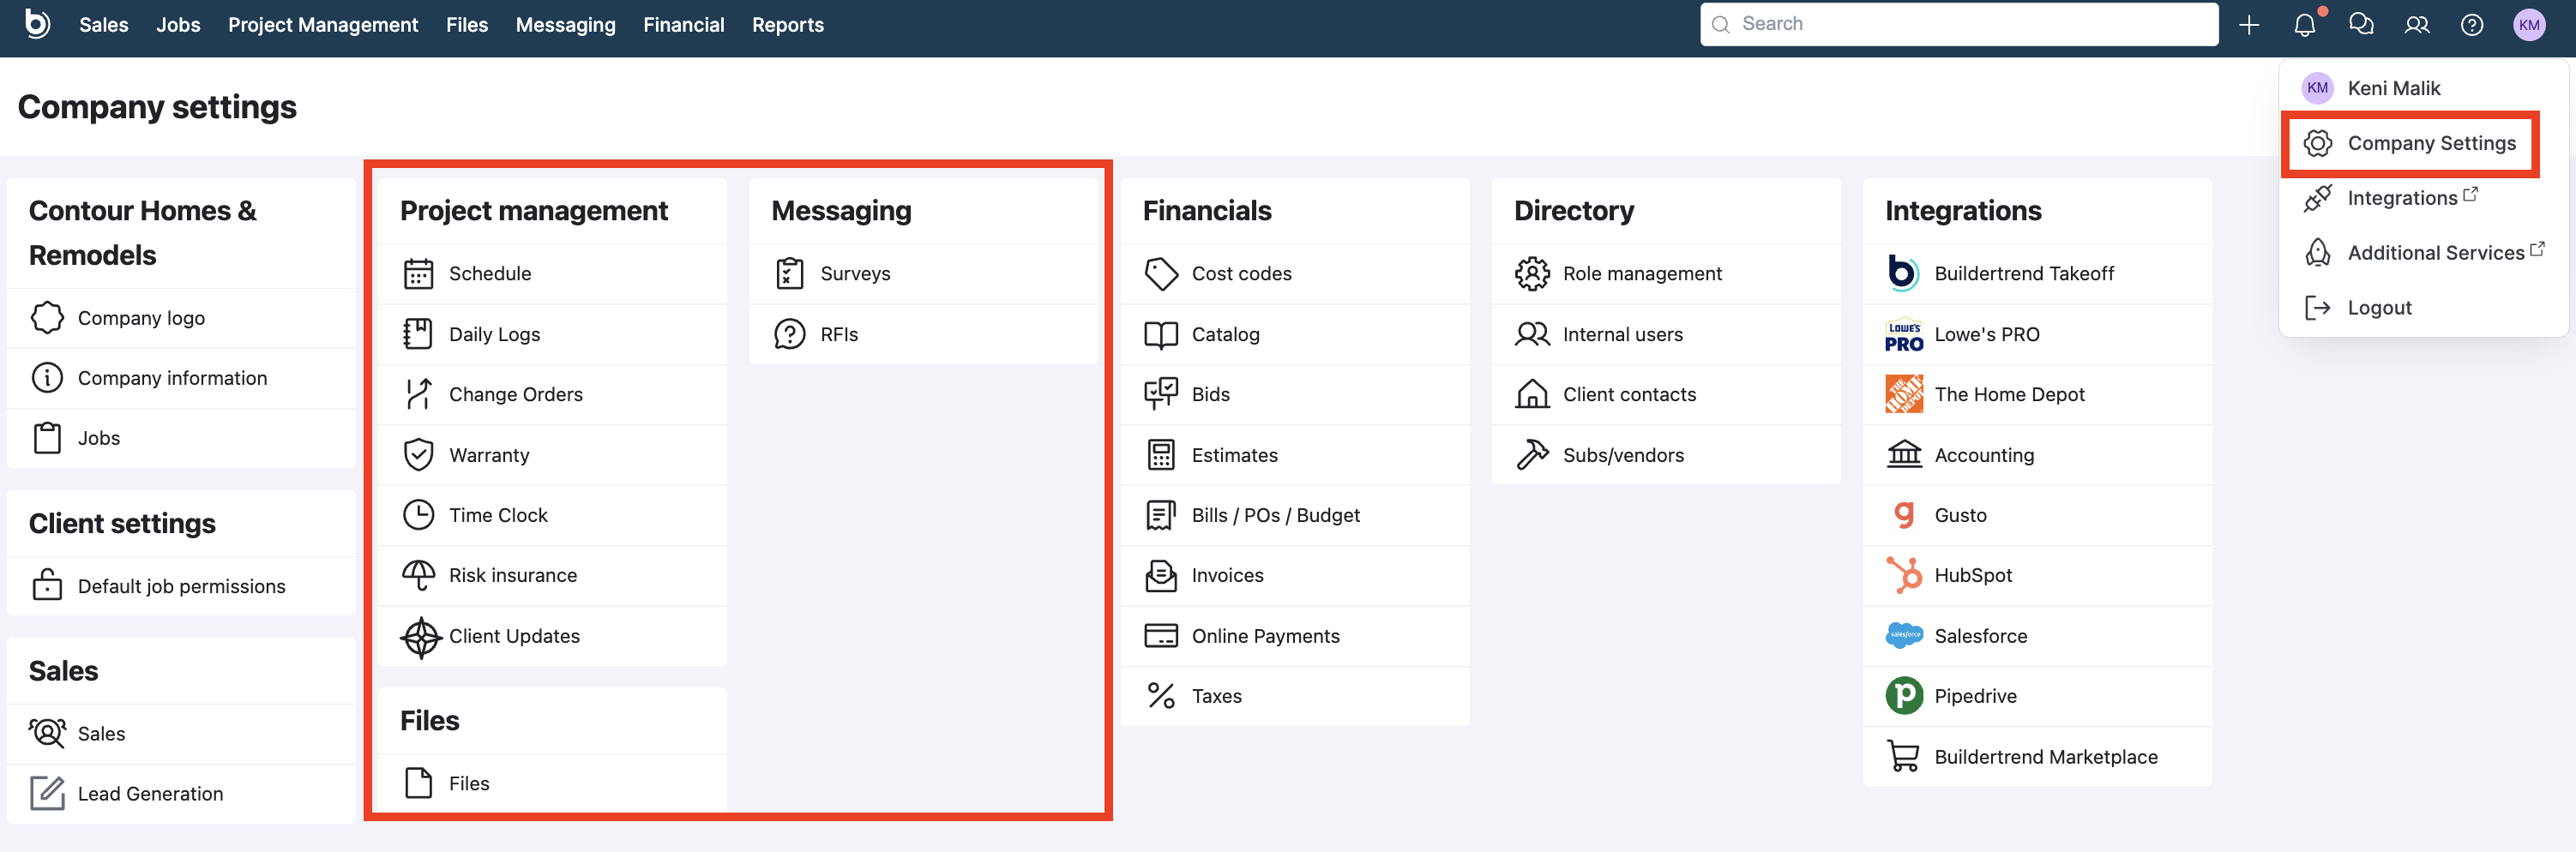Open the Financial menu in top navigation
The width and height of the screenshot is (2576, 852).
pyautogui.click(x=684, y=25)
